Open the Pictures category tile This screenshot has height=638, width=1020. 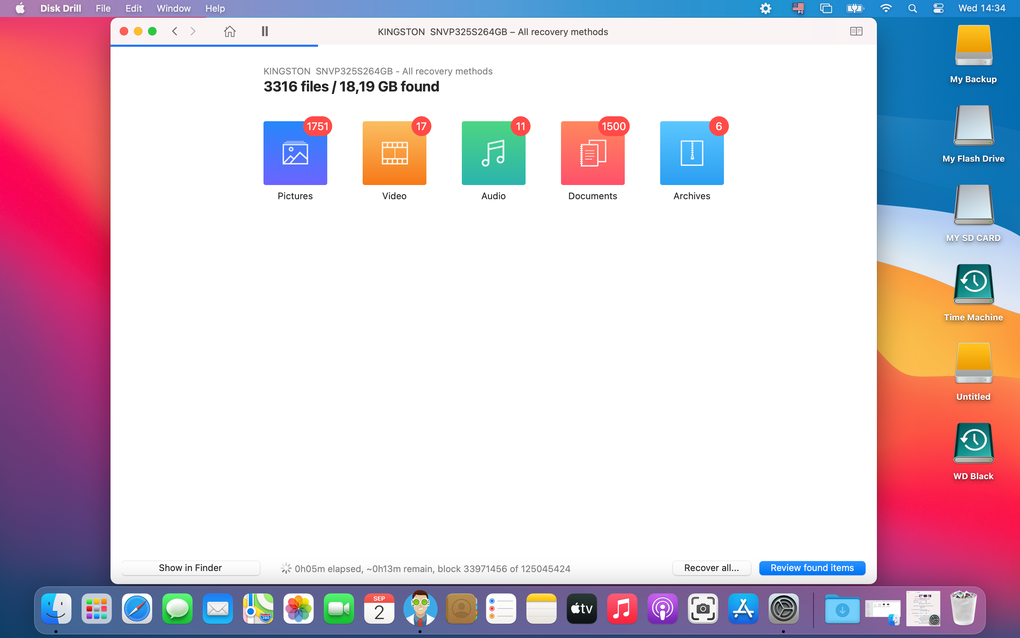pos(295,153)
